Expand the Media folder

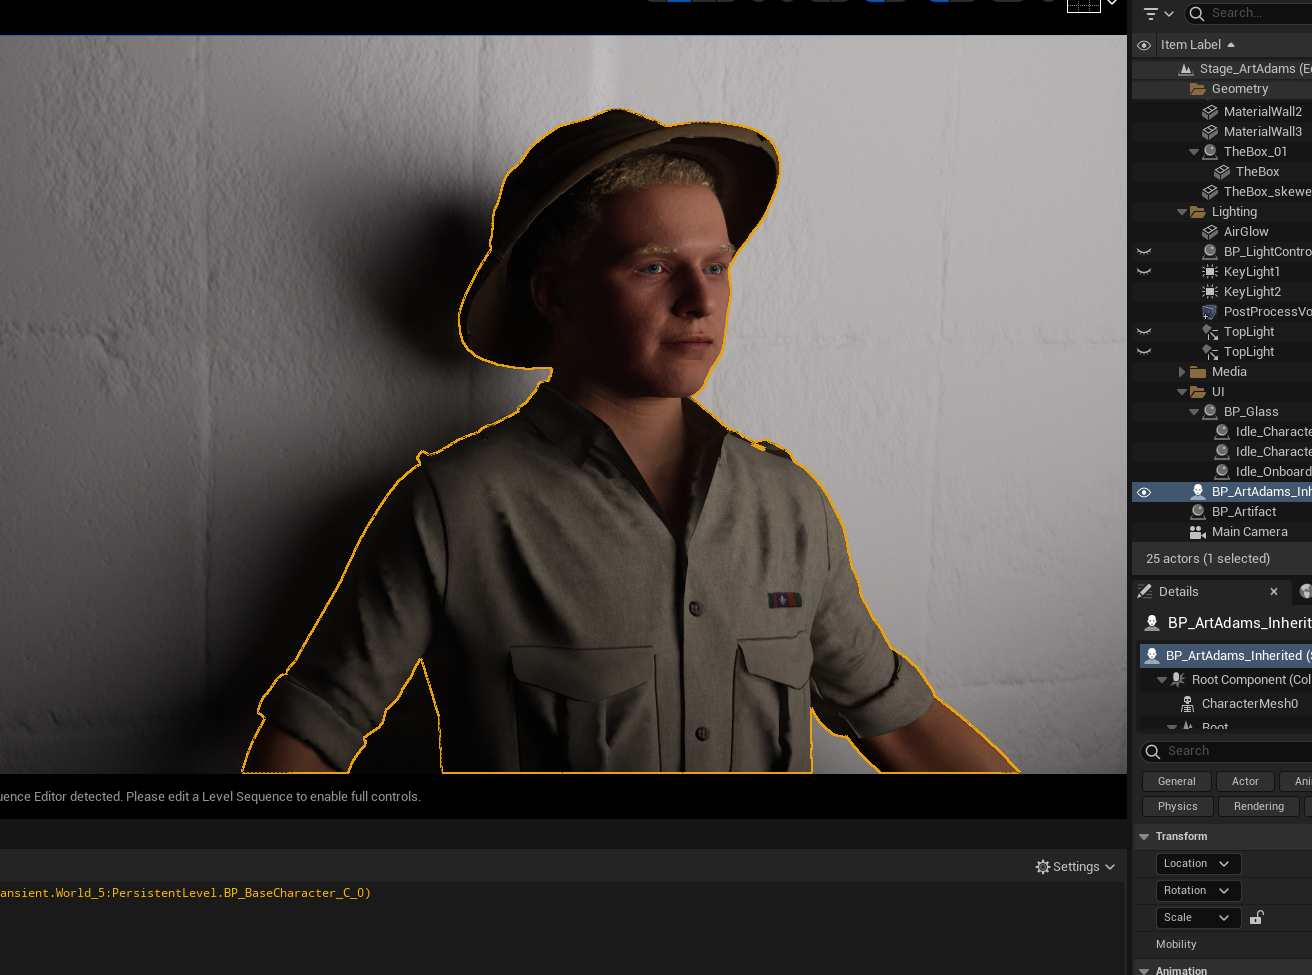click(x=1182, y=372)
